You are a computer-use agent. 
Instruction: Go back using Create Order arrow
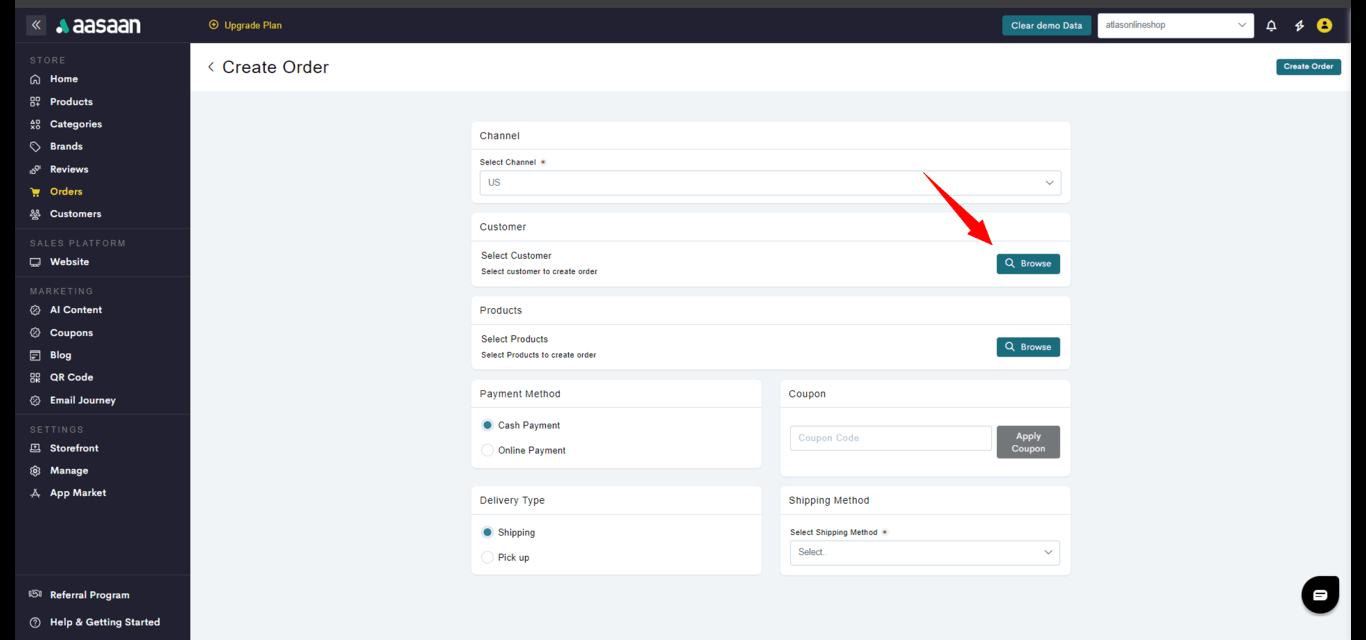[211, 67]
